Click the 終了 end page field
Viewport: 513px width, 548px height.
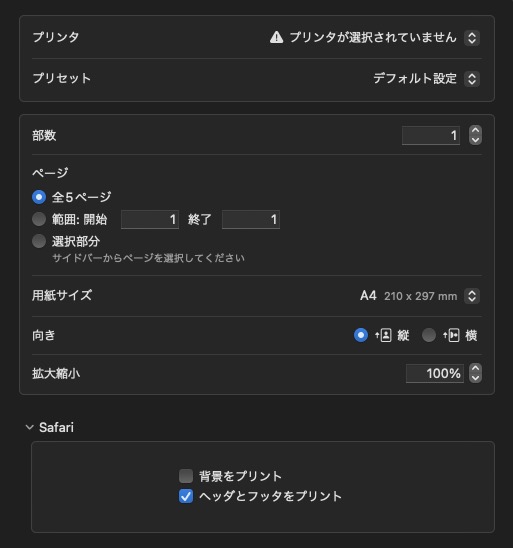(x=251, y=219)
